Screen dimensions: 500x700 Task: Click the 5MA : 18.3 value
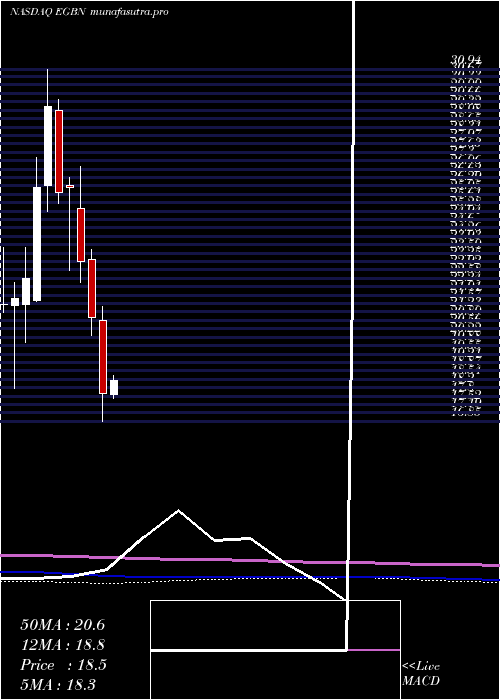[58, 685]
